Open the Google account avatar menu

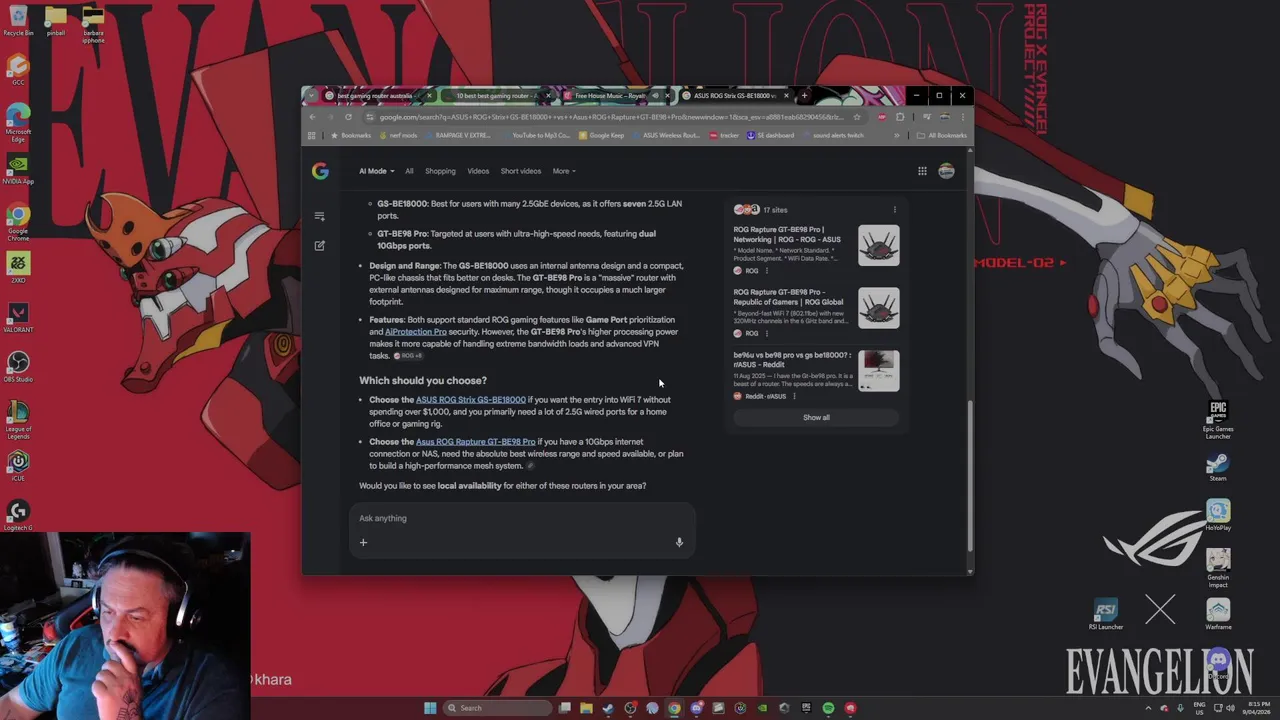pyautogui.click(x=946, y=171)
